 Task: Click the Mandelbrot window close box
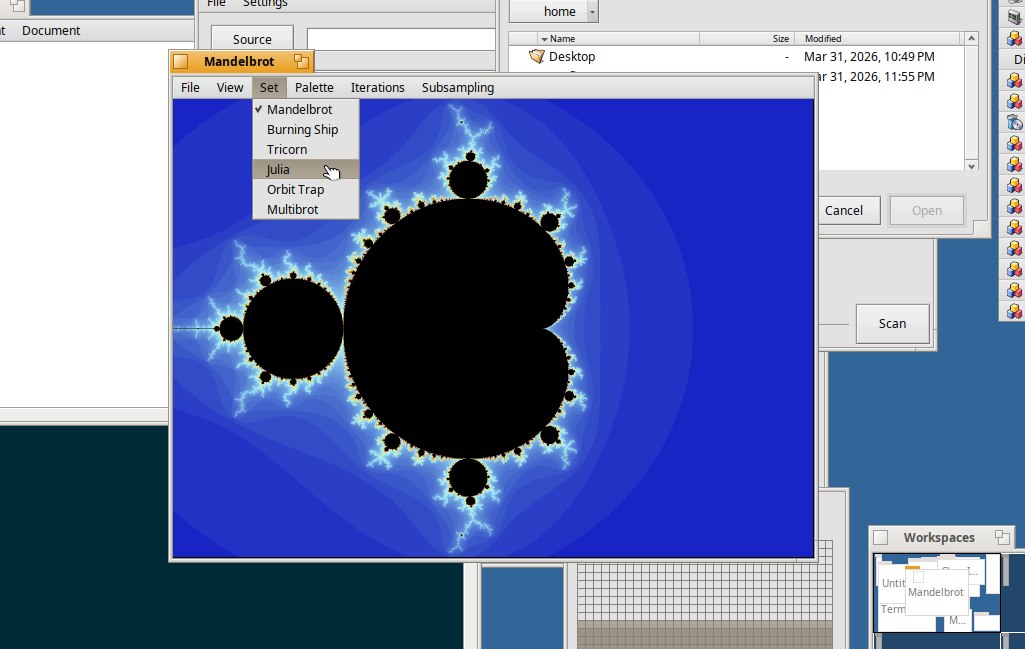coord(181,62)
